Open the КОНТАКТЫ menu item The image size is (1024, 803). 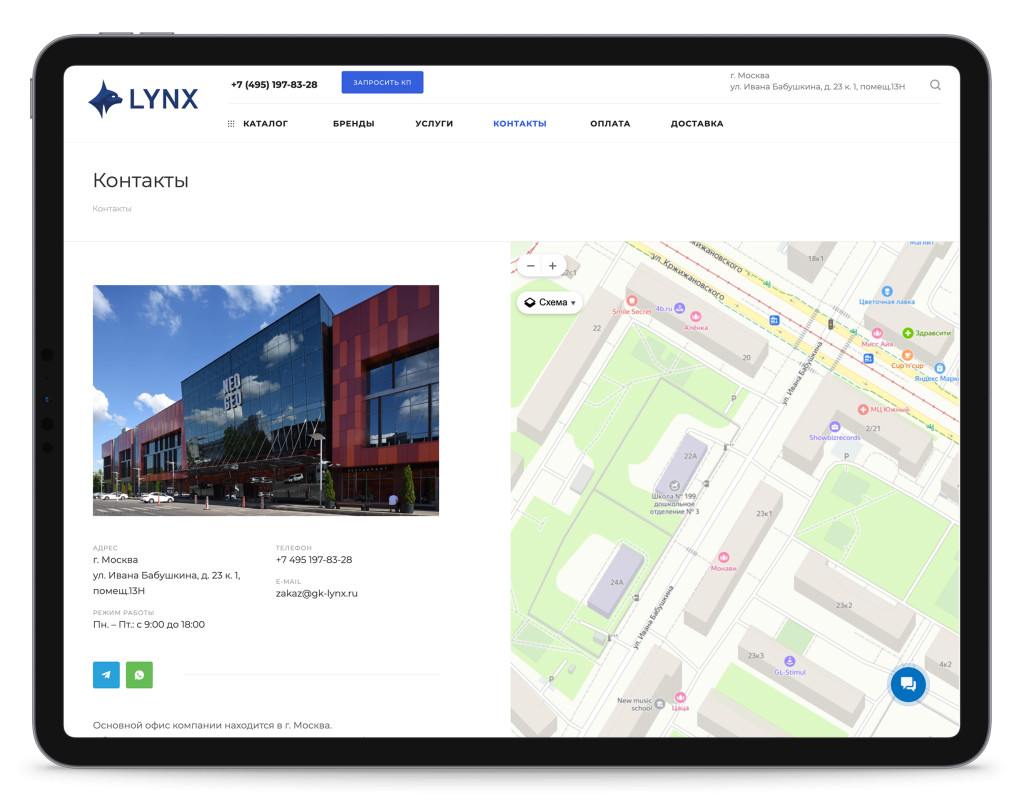tap(520, 123)
